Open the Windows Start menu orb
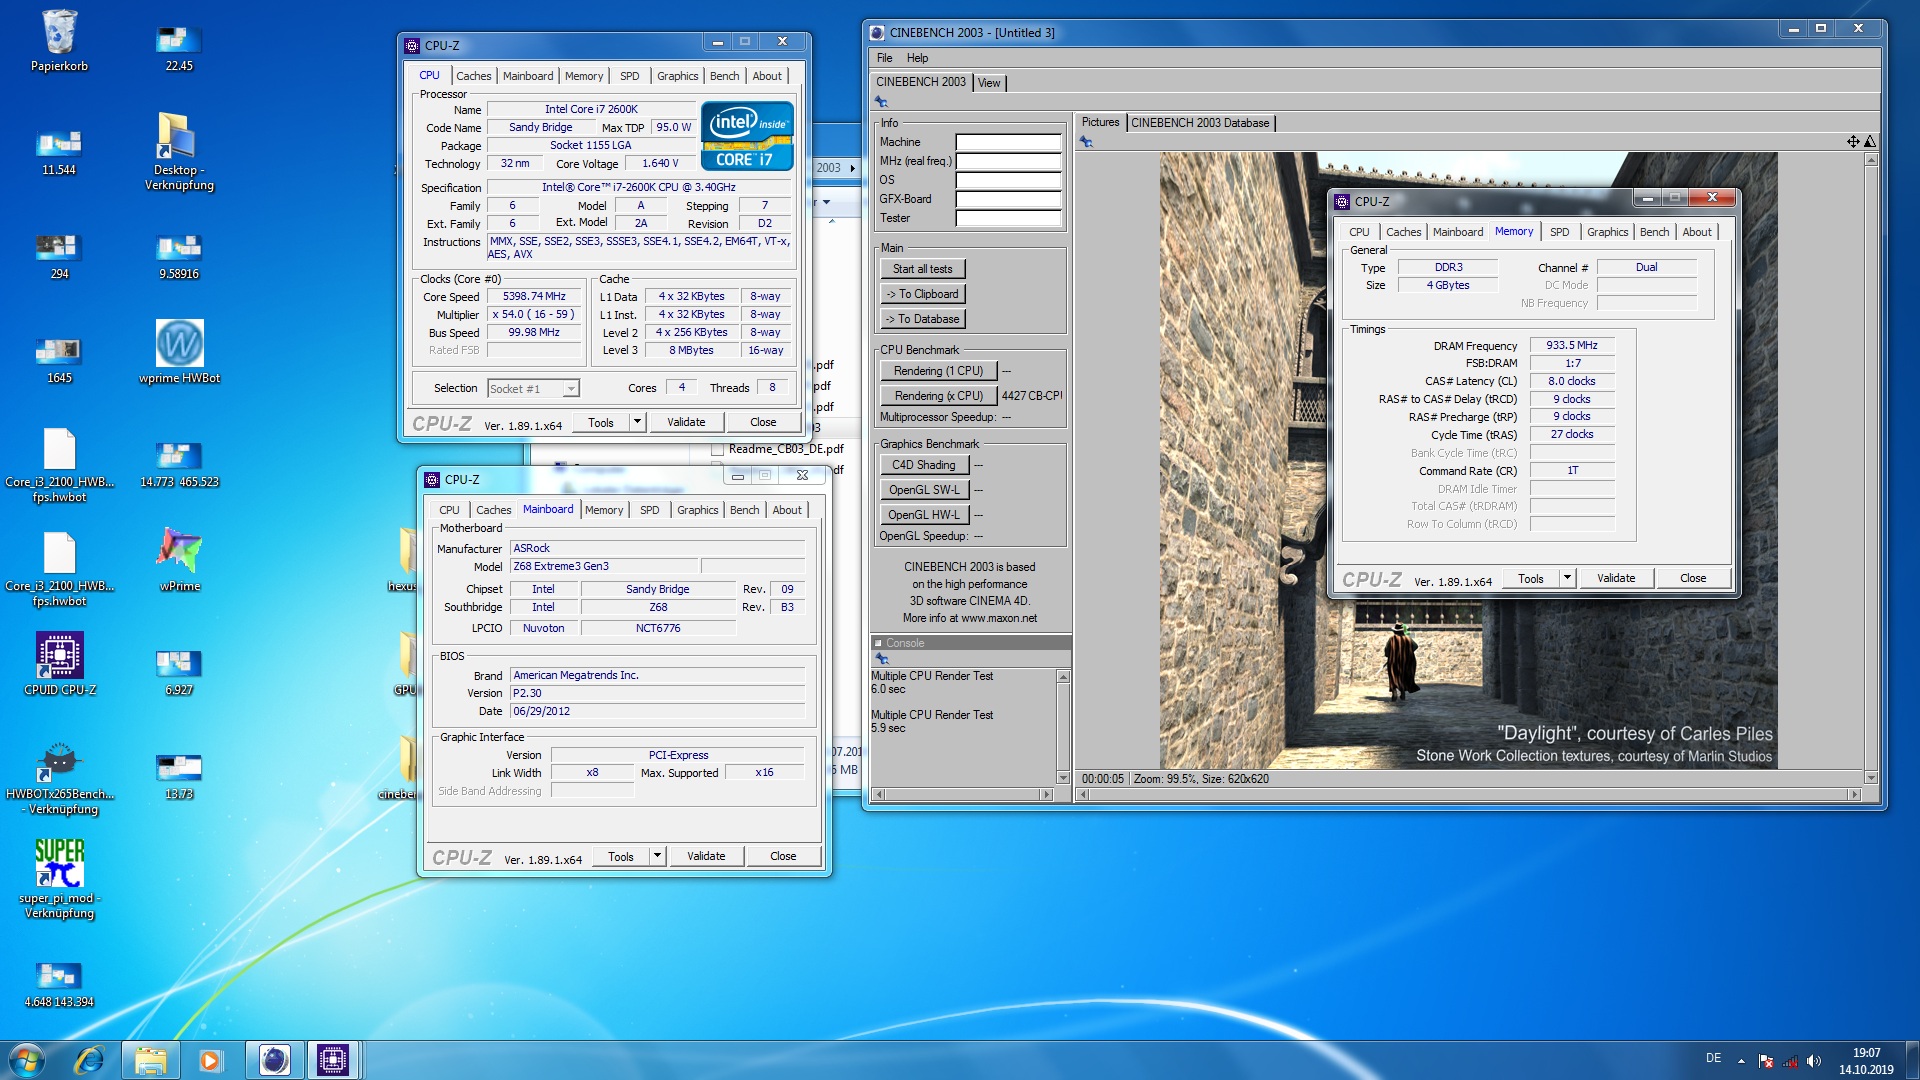1920x1080 pixels. (x=27, y=1060)
